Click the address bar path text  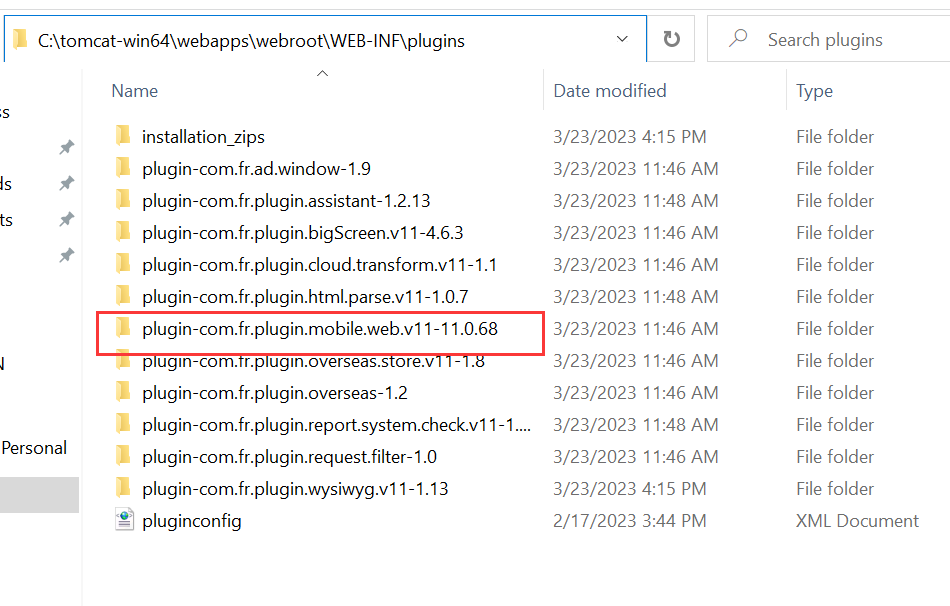[x=251, y=41]
